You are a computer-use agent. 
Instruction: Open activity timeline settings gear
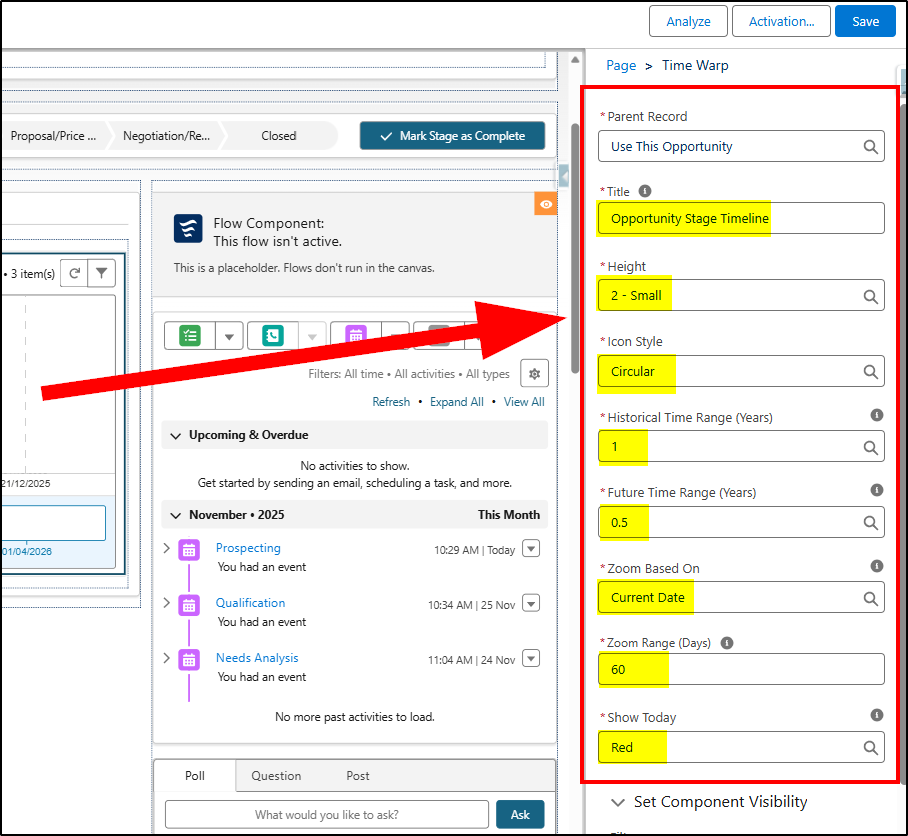pyautogui.click(x=534, y=373)
